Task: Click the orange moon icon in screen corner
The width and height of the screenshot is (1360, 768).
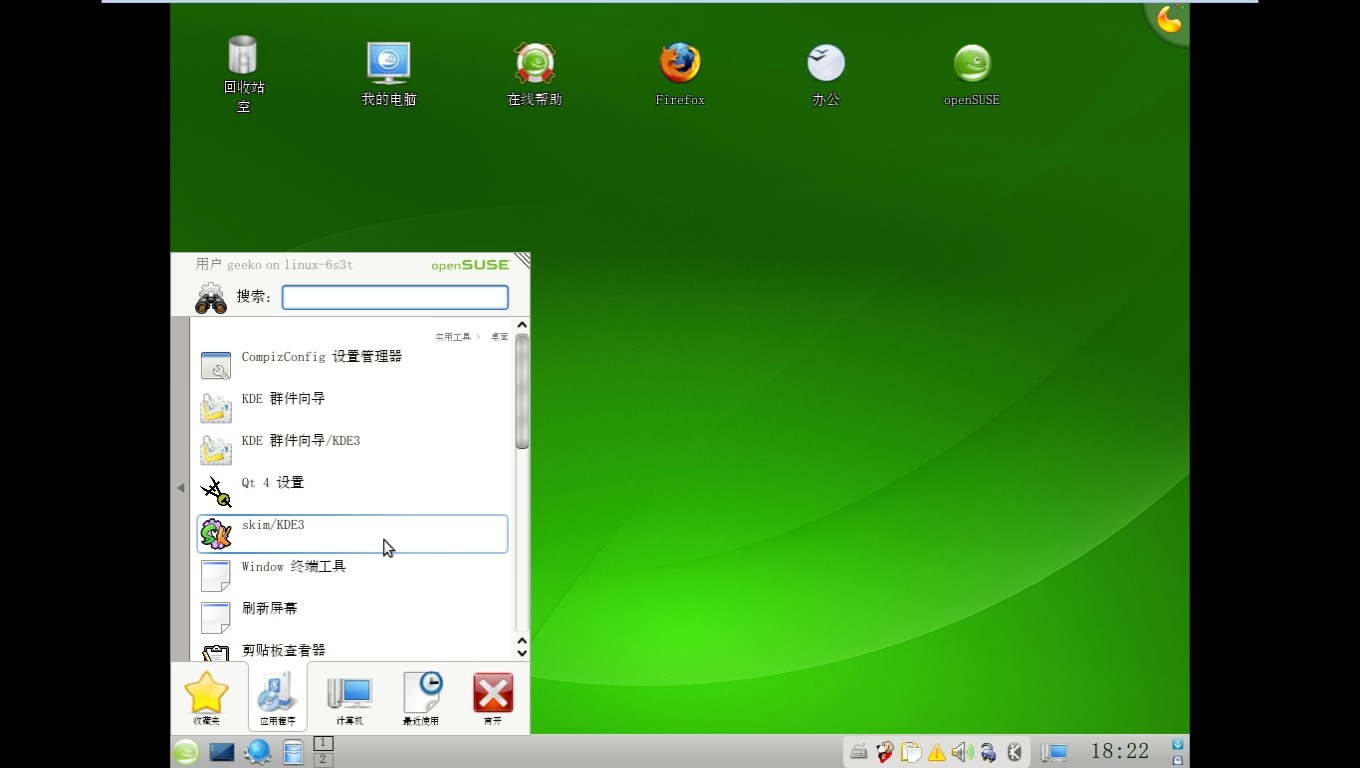Action: pos(1169,18)
